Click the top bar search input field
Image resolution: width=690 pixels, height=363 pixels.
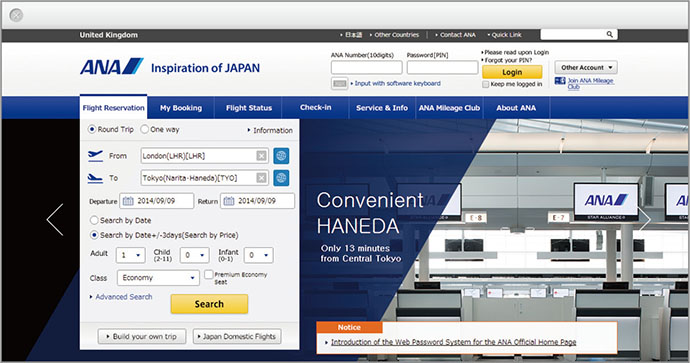[x=573, y=34]
